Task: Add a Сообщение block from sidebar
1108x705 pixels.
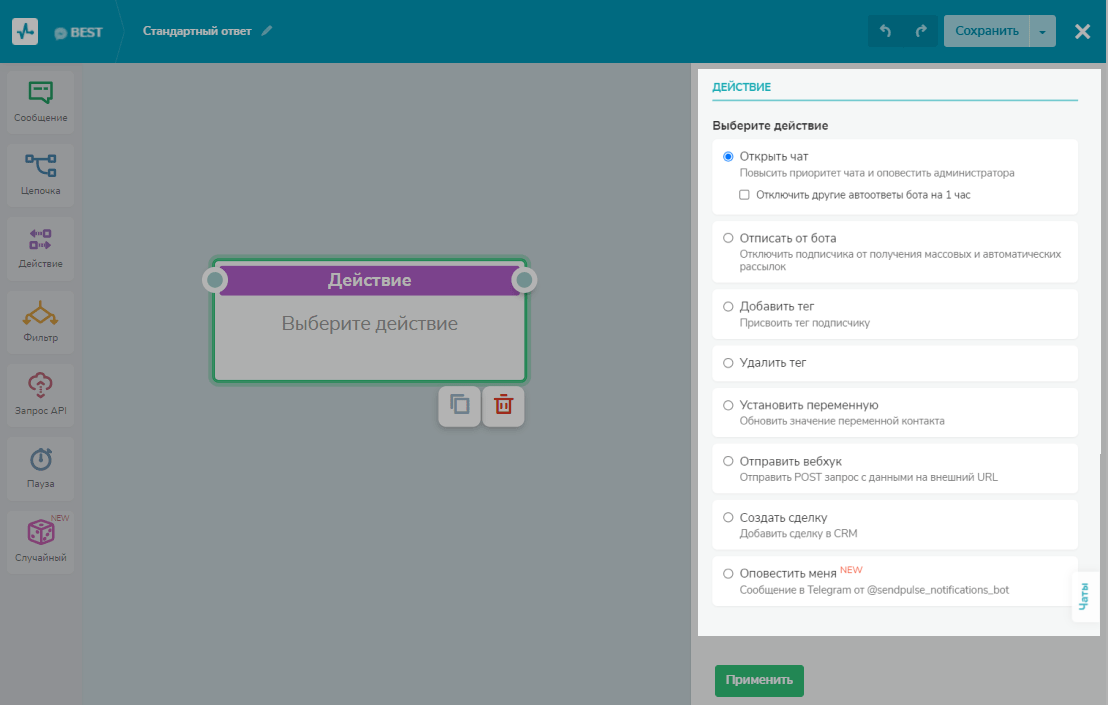Action: [x=40, y=102]
